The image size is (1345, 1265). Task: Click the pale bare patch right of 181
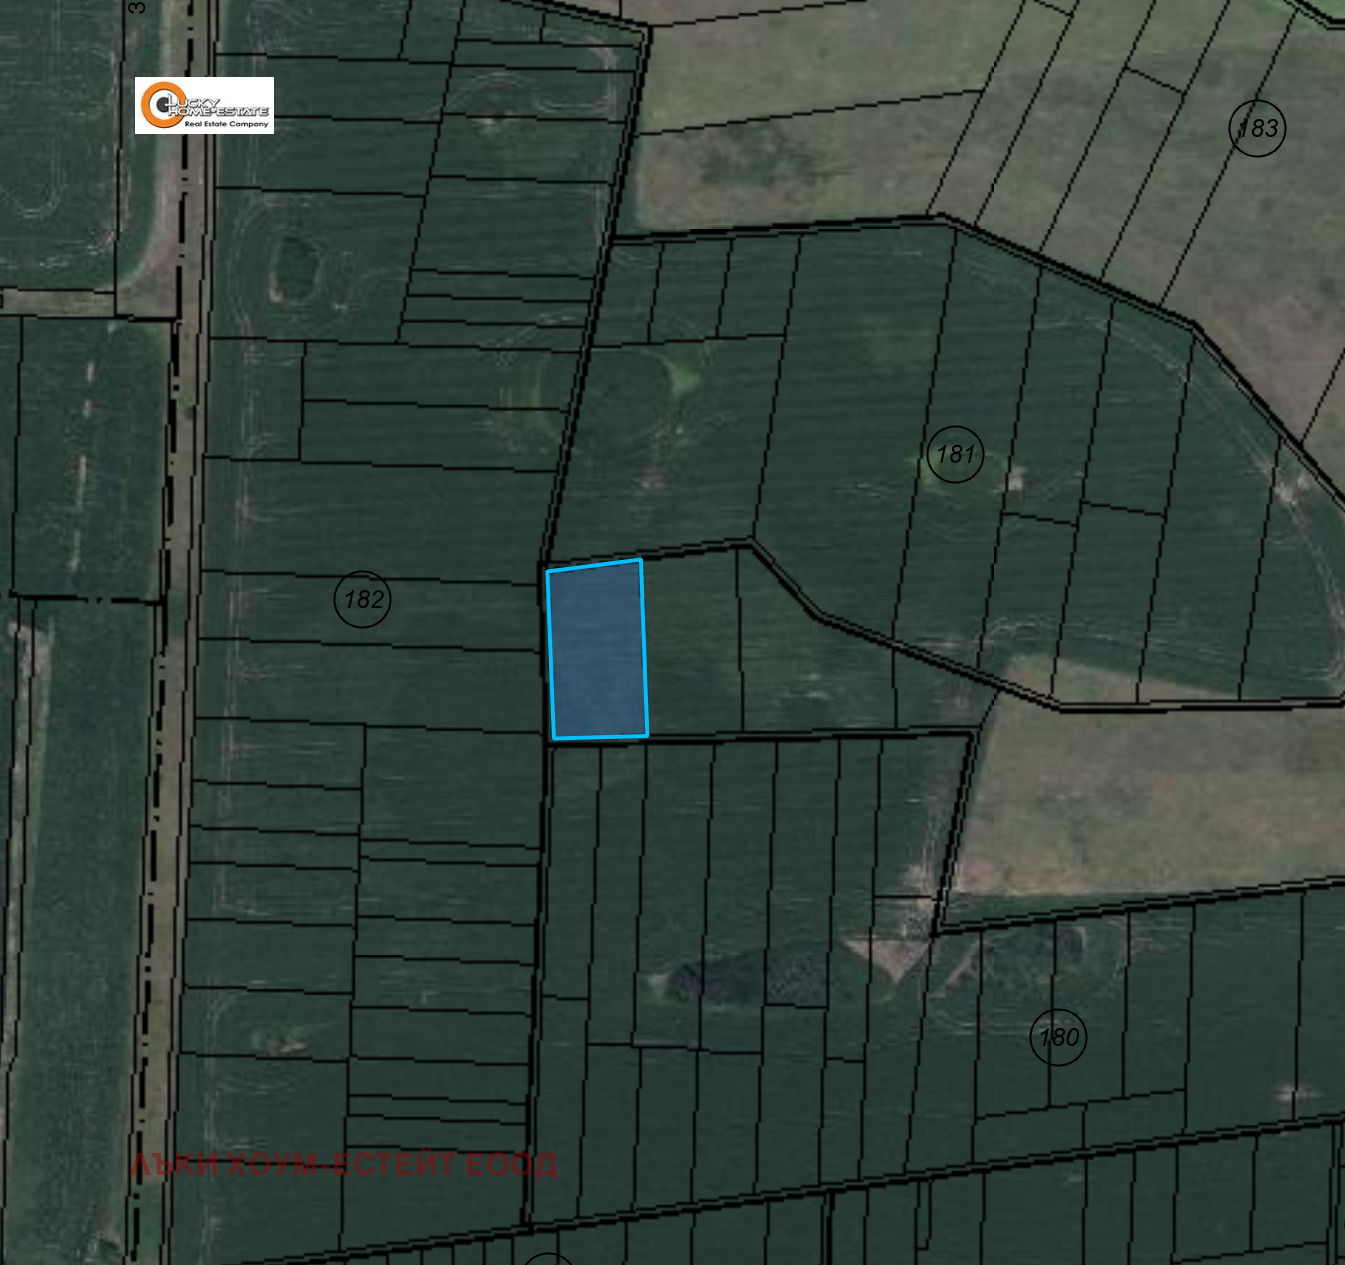click(x=1015, y=481)
